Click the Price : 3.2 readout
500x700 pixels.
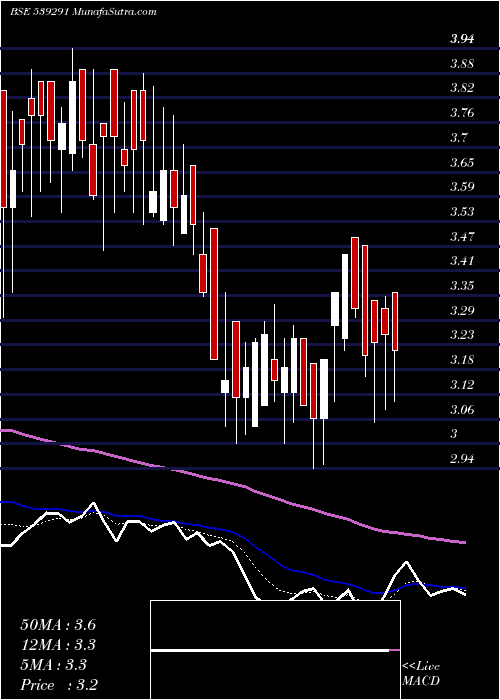tap(59, 685)
